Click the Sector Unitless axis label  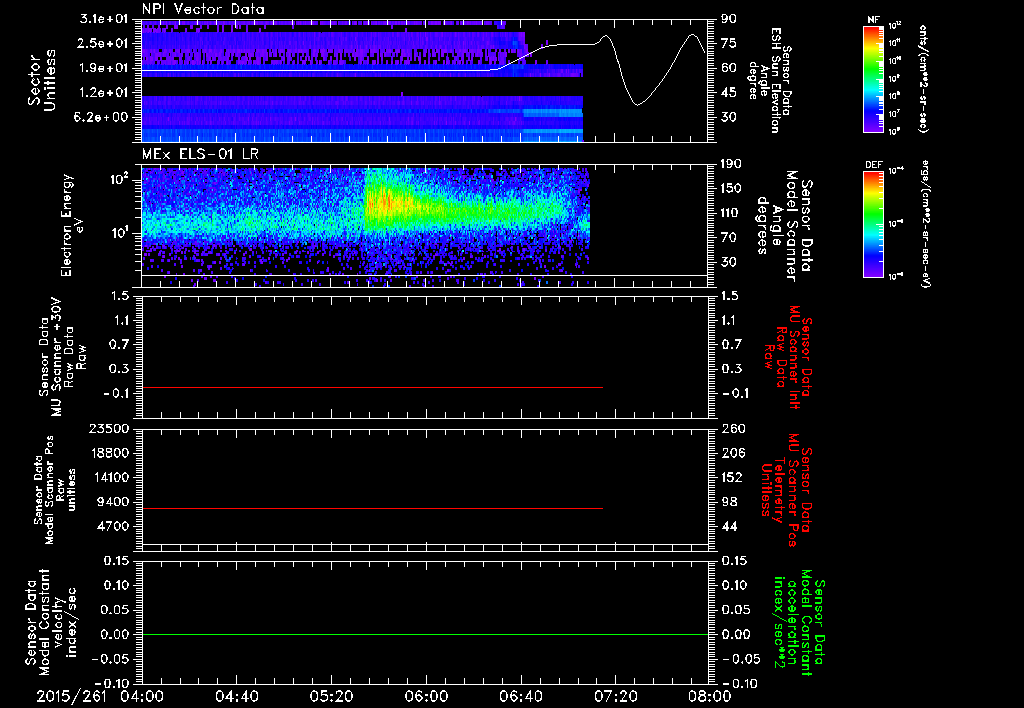tap(42, 80)
